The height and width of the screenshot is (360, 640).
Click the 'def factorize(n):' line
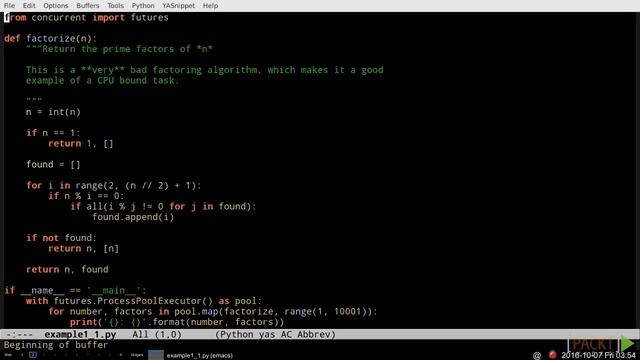tap(51, 38)
